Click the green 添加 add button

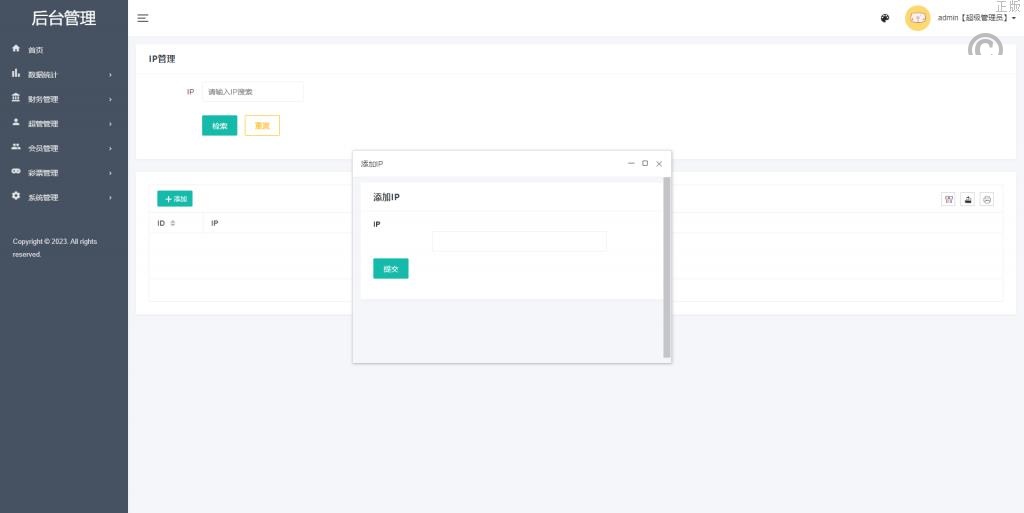175,199
